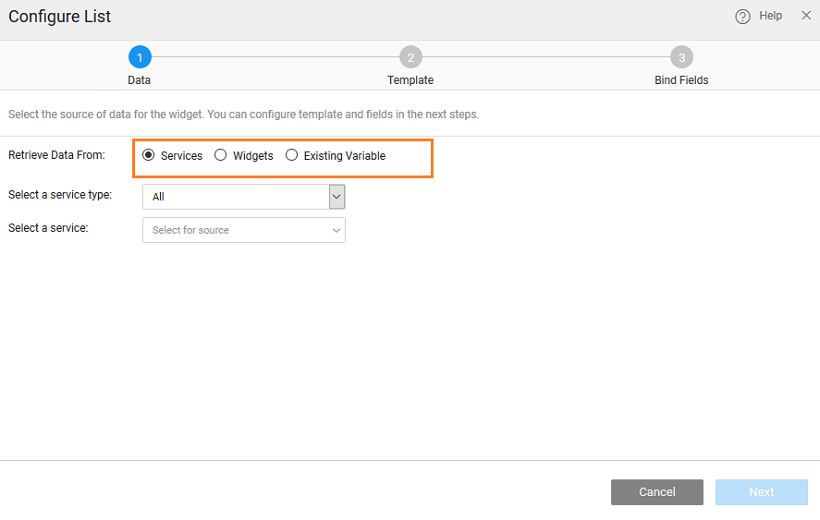
Task: Click the Help question mark icon
Action: tap(742, 17)
